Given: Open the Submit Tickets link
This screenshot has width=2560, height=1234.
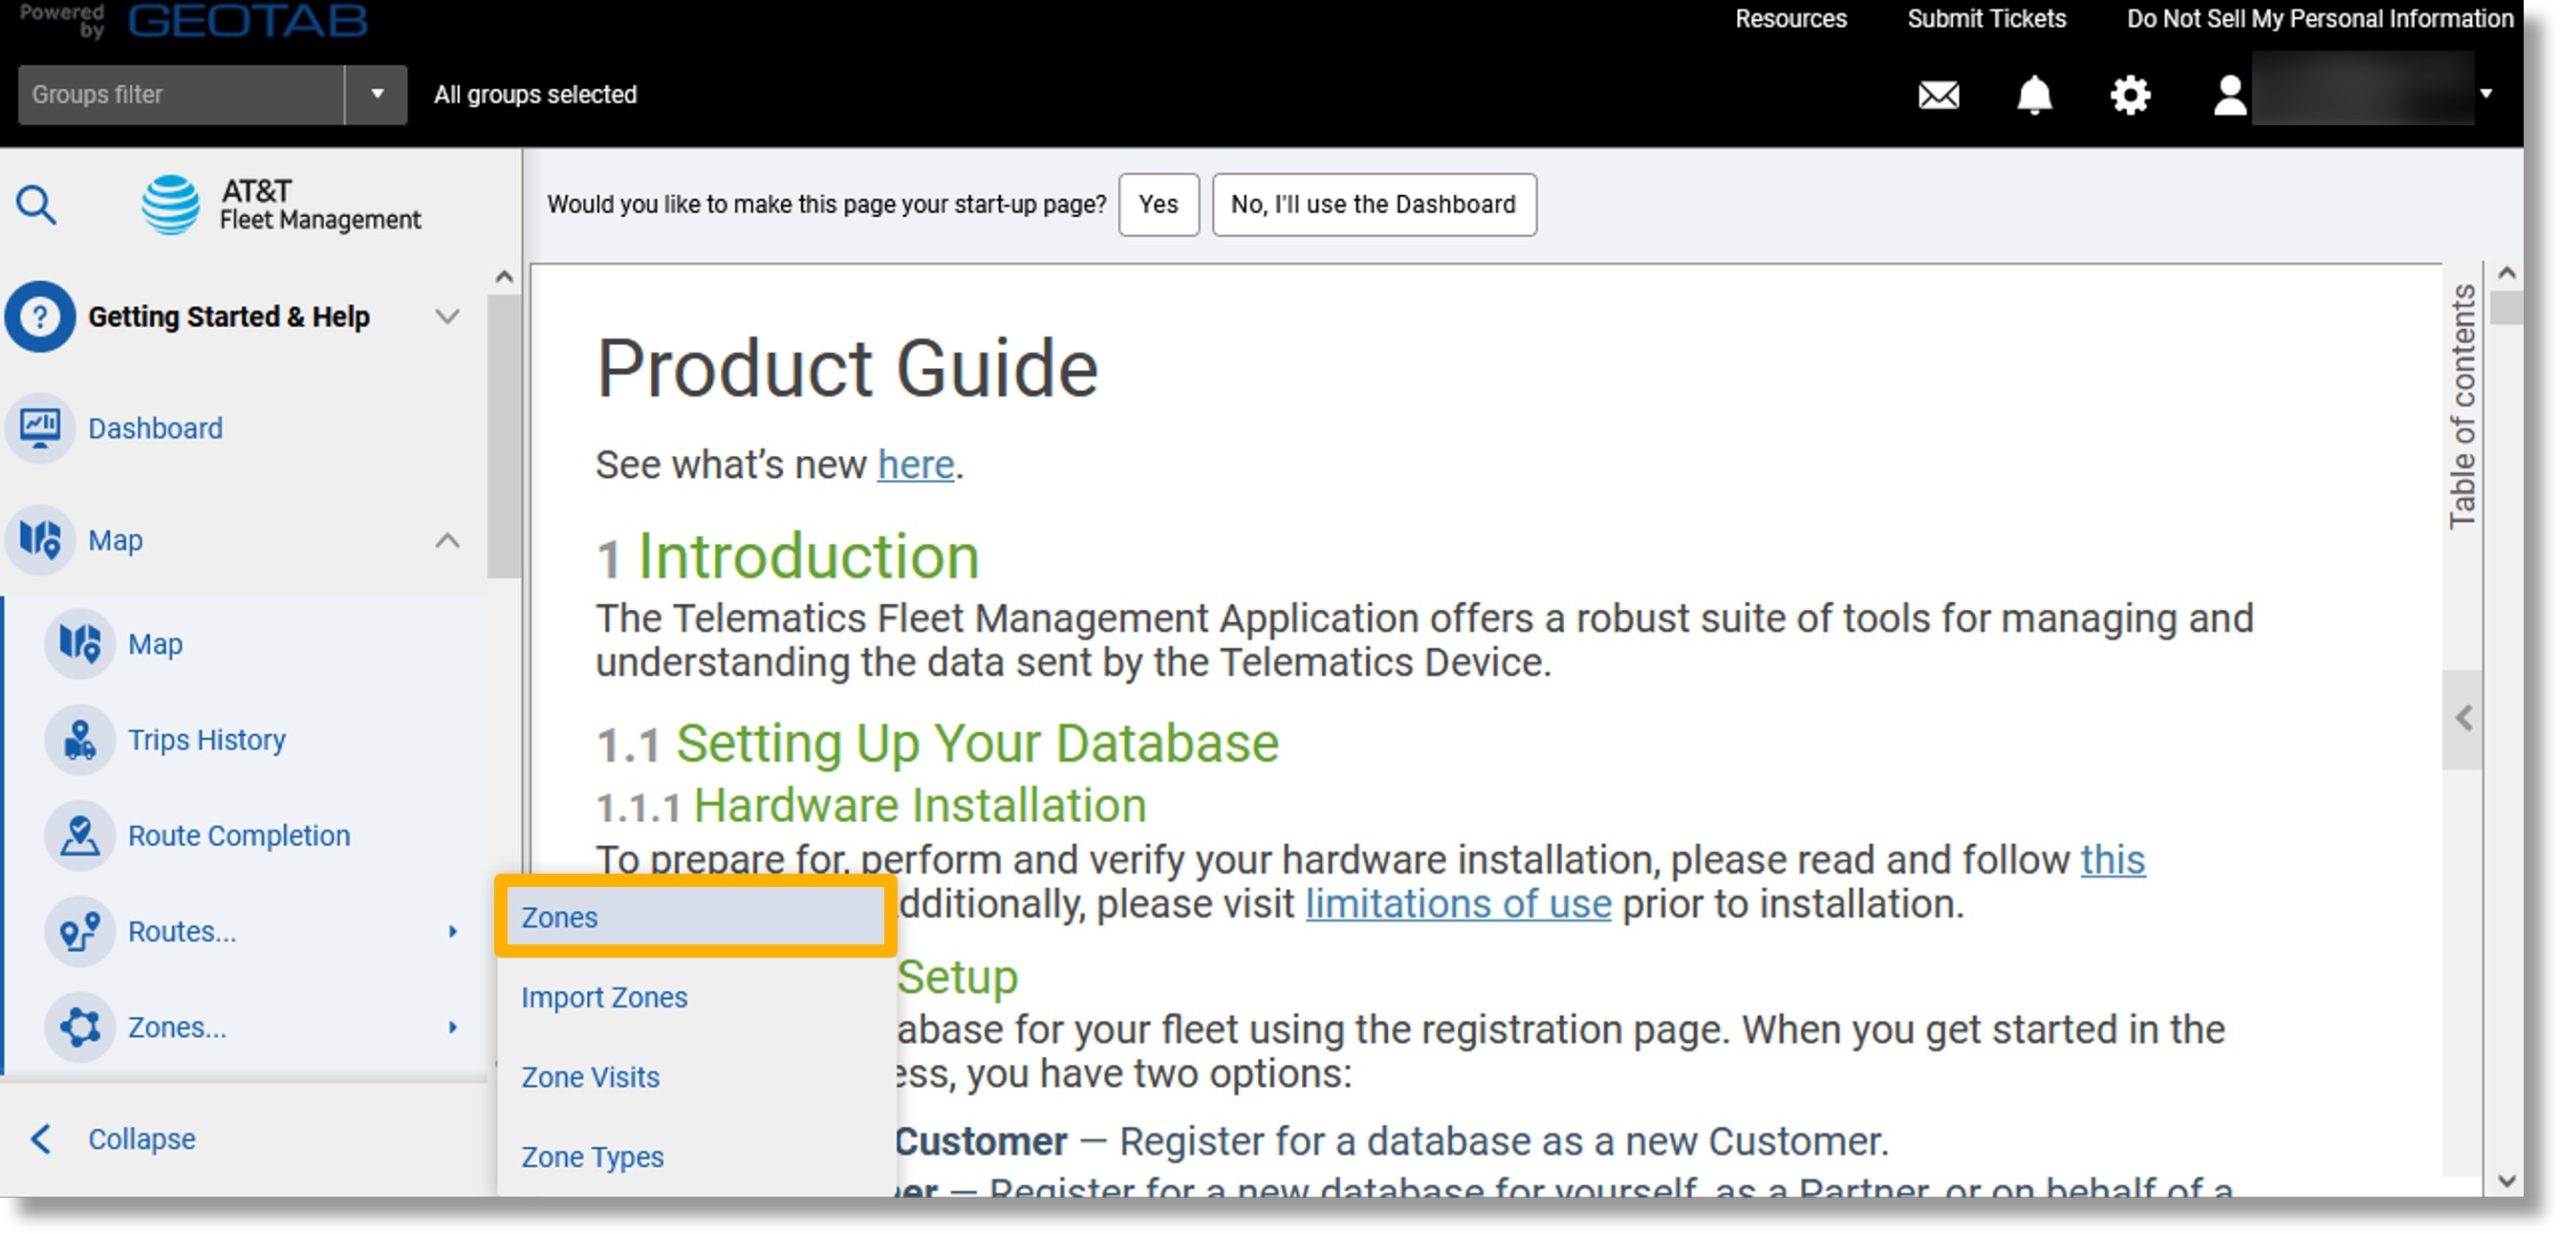Looking at the screenshot, I should tap(1986, 19).
